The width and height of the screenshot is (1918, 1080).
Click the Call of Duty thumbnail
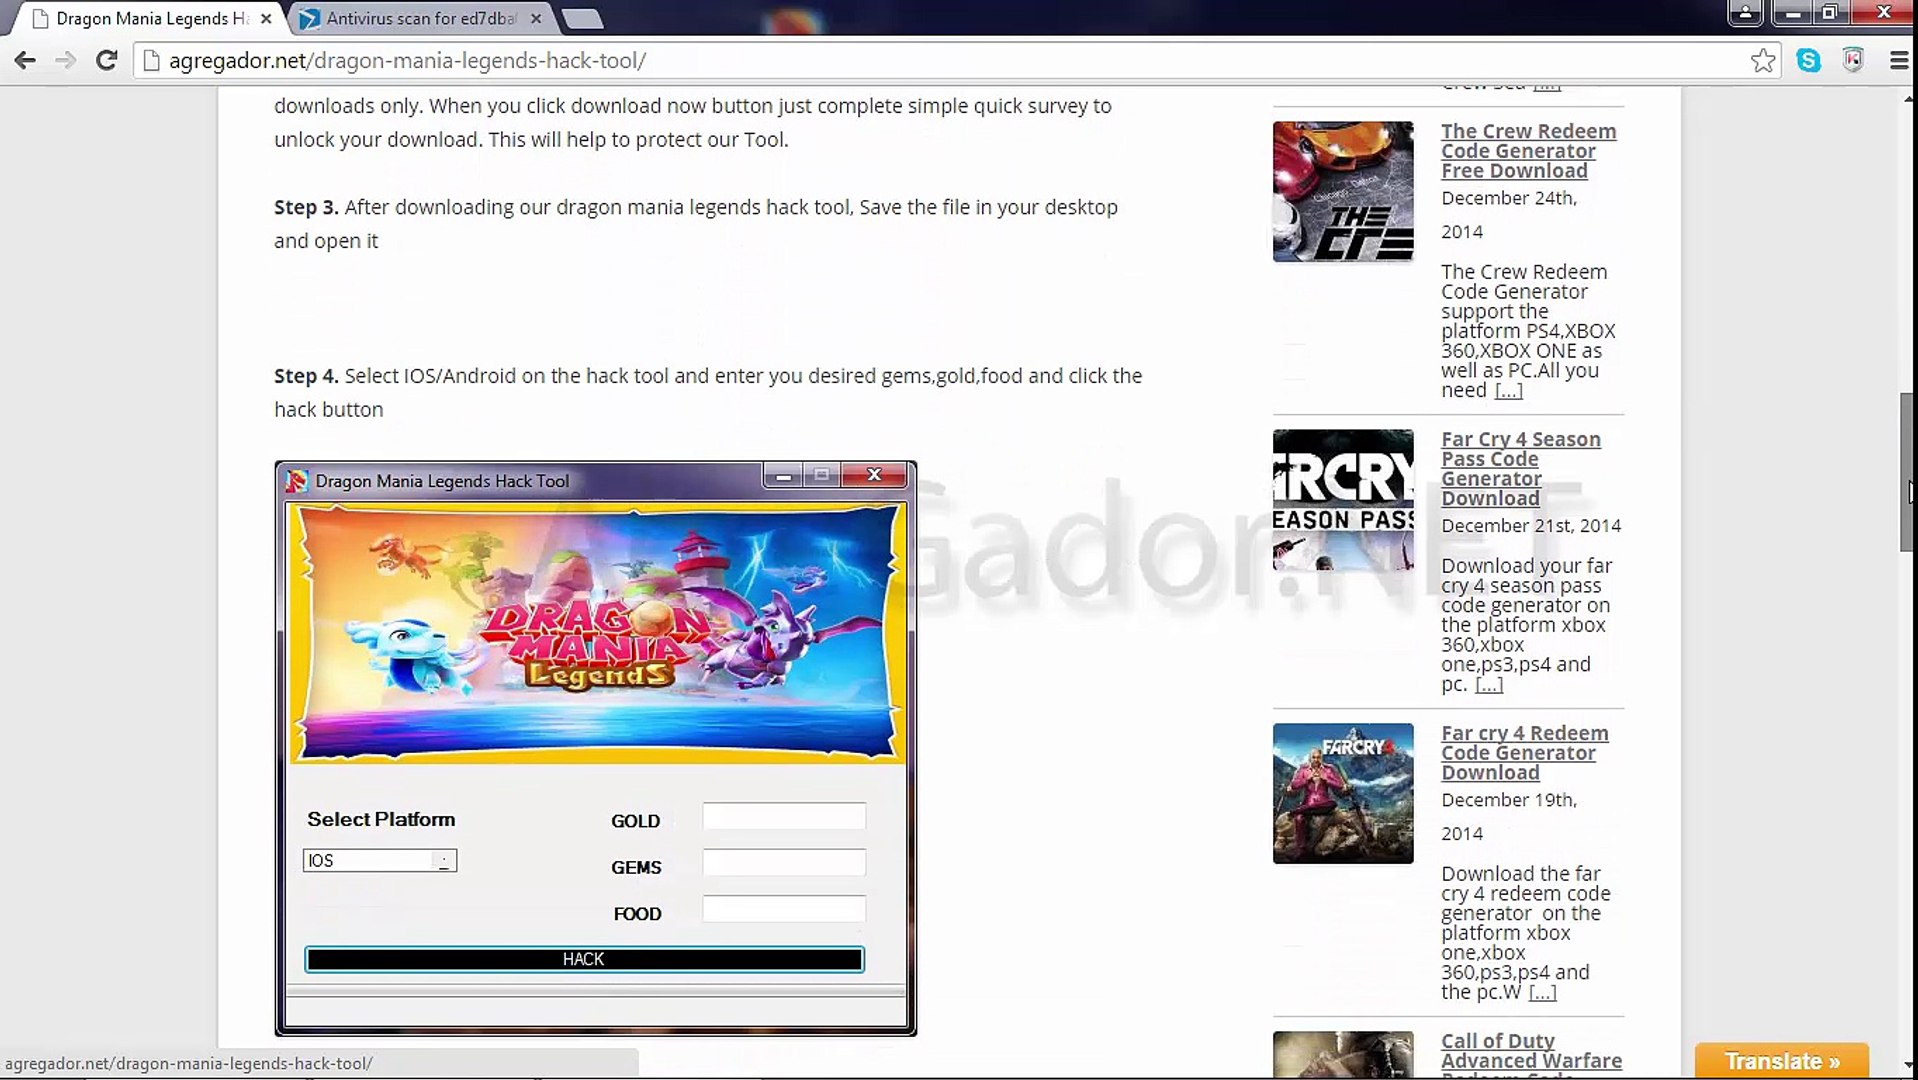point(1343,1055)
